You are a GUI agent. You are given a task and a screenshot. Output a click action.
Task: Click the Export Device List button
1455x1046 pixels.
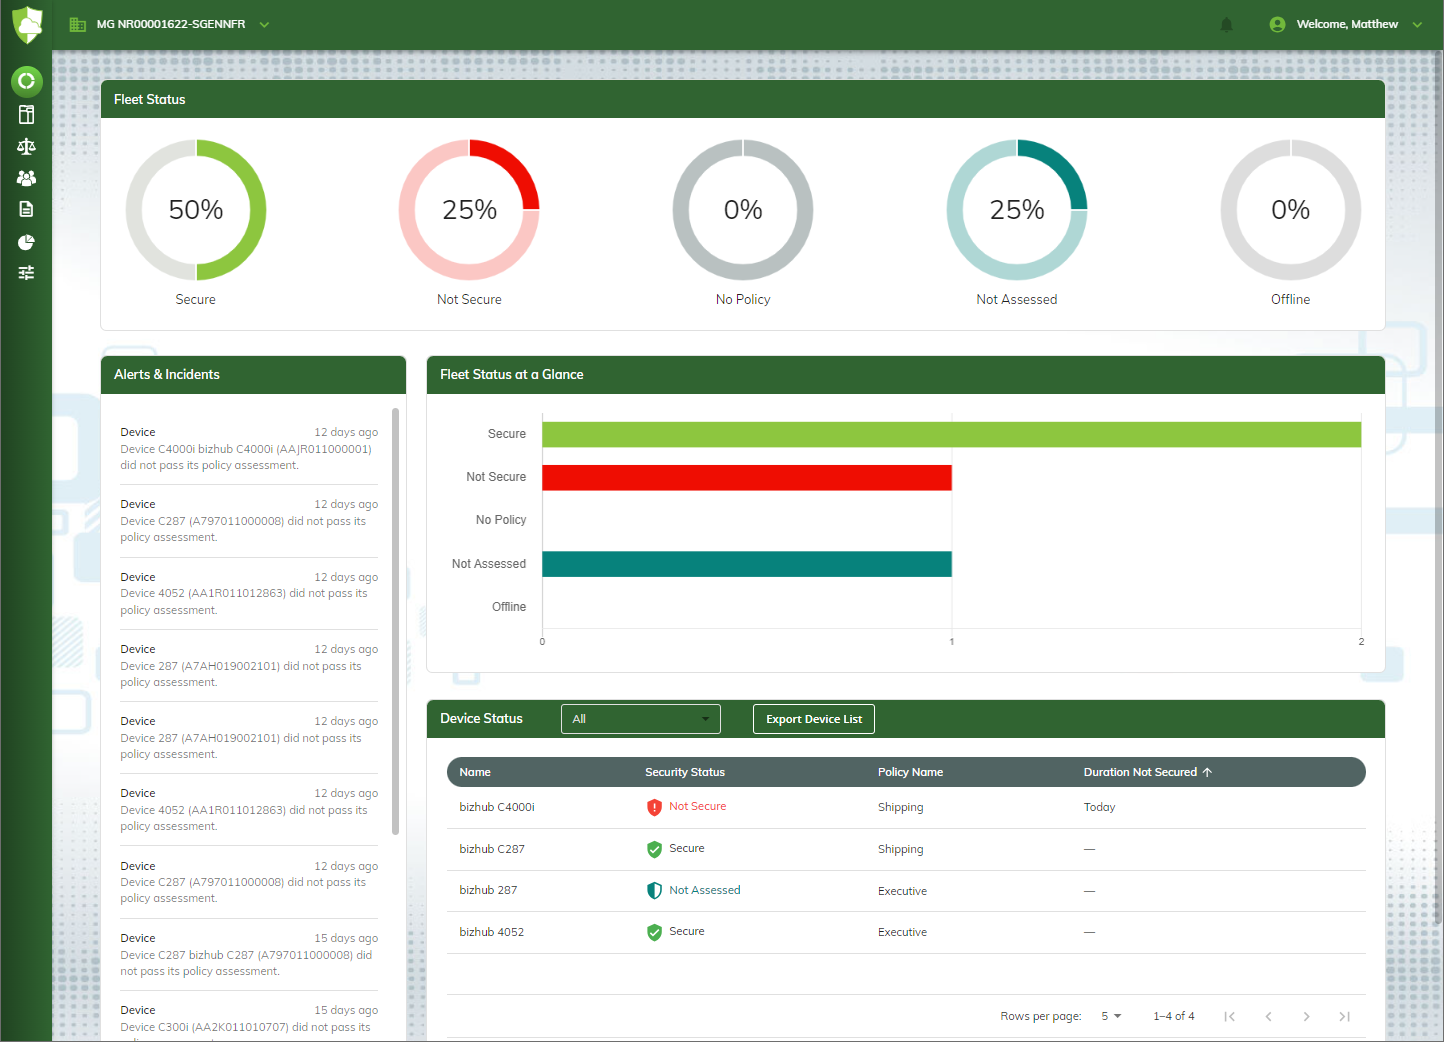coord(813,719)
